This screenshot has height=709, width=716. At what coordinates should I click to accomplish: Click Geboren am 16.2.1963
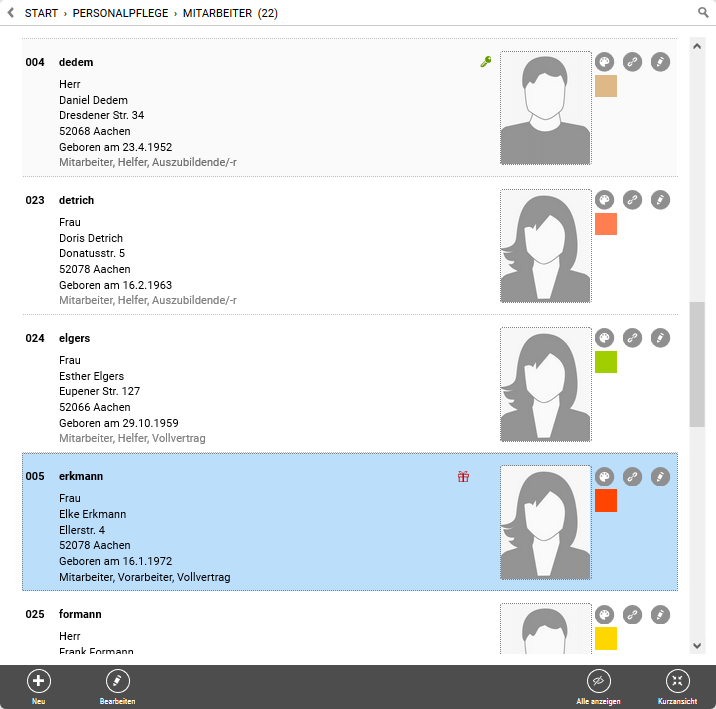(116, 285)
